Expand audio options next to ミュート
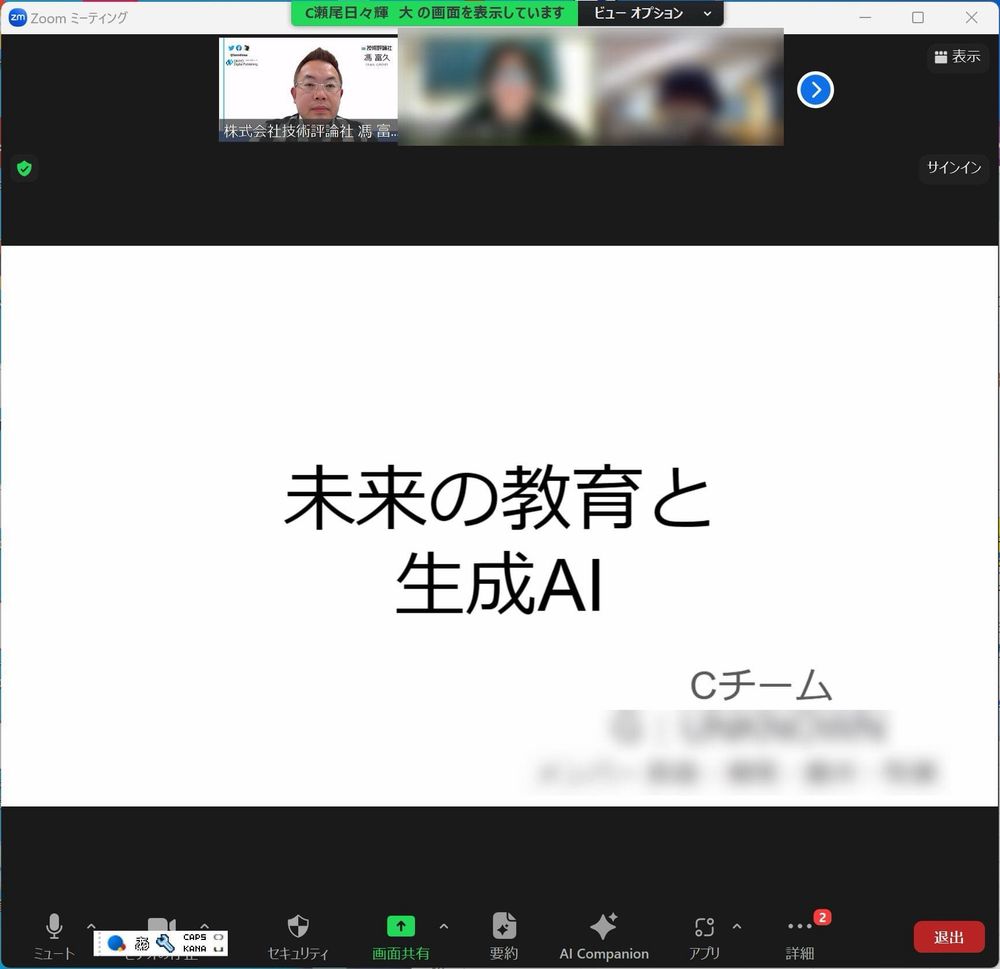 point(91,926)
